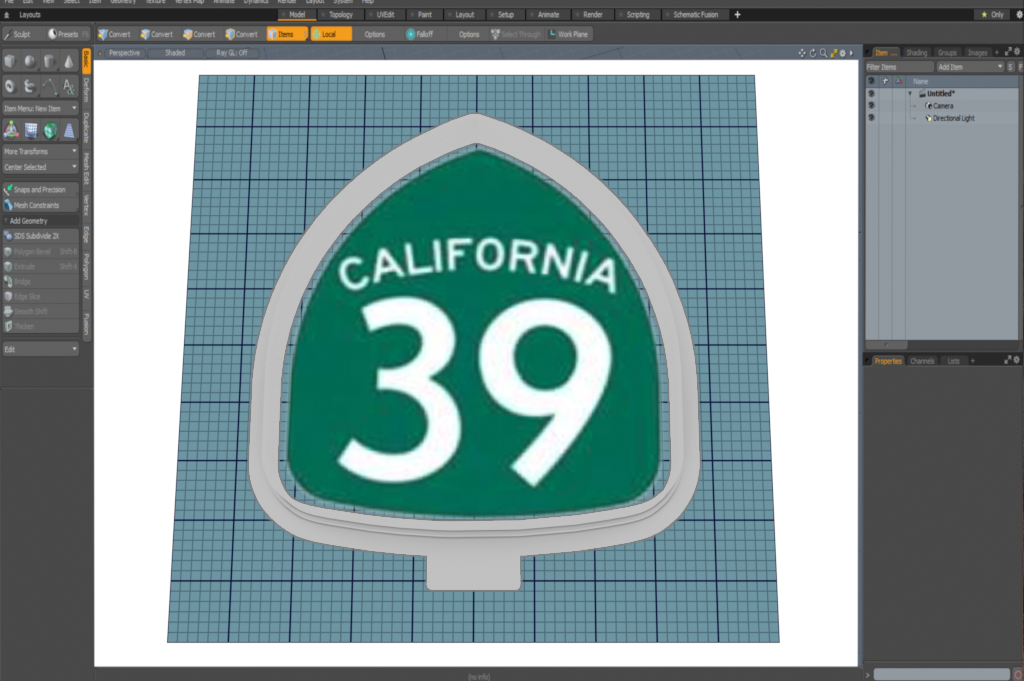
Task: Open the Deform vertical tab
Action: click(86, 90)
